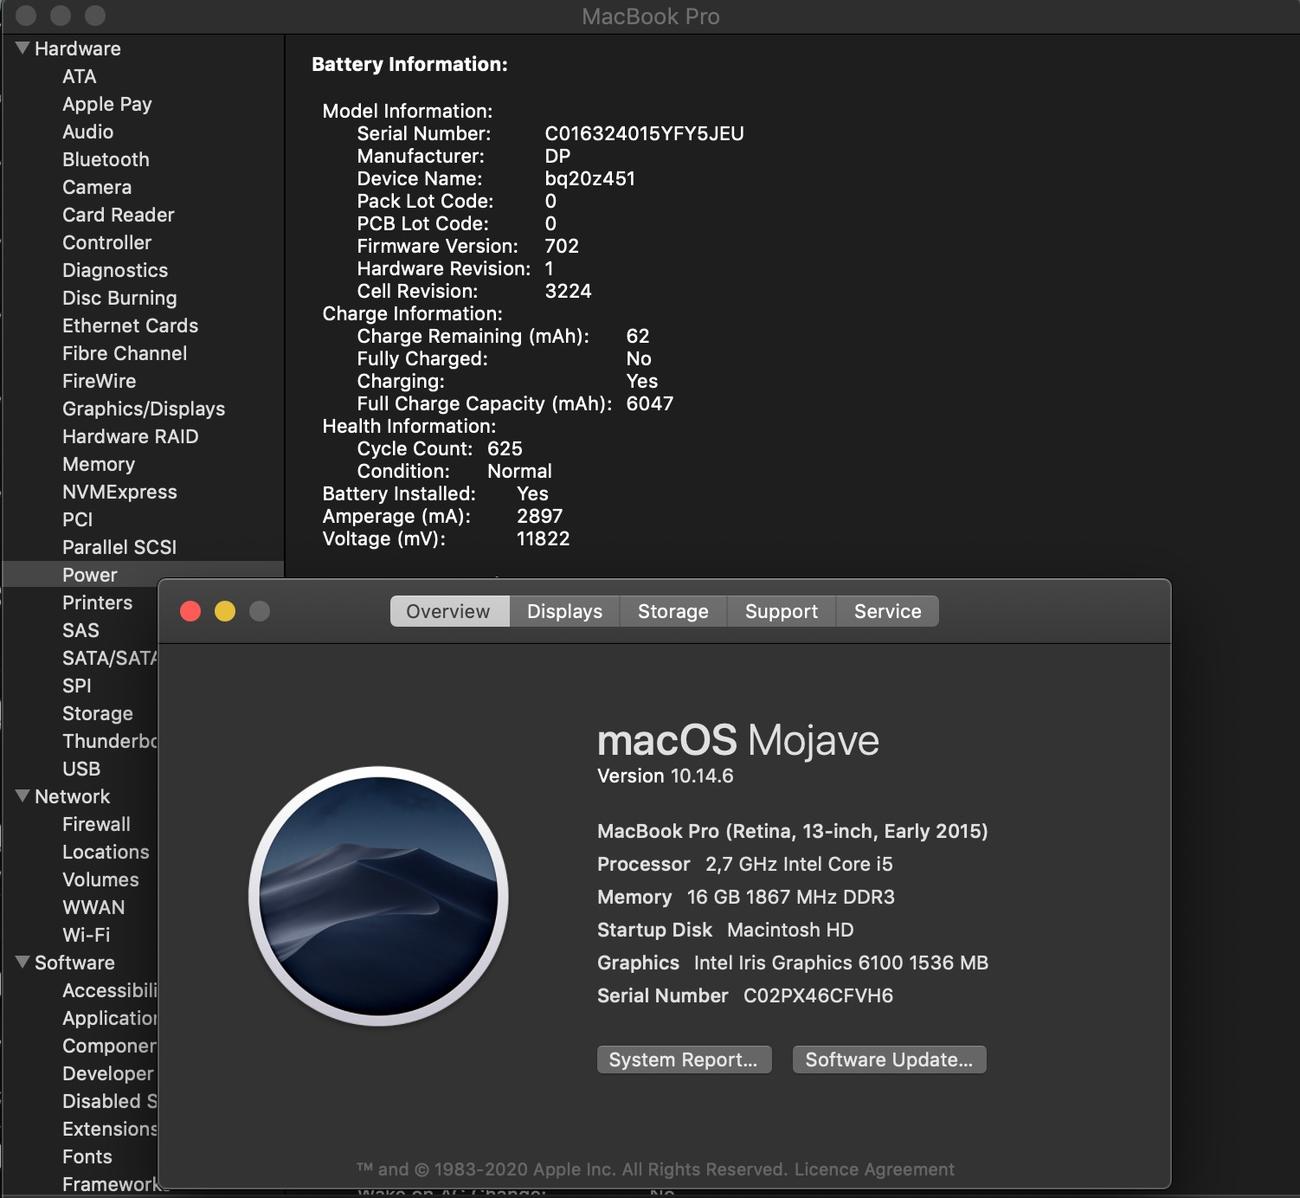Click the macOS Mojave logo image
Viewport: 1300px width, 1198px height.
click(378, 895)
